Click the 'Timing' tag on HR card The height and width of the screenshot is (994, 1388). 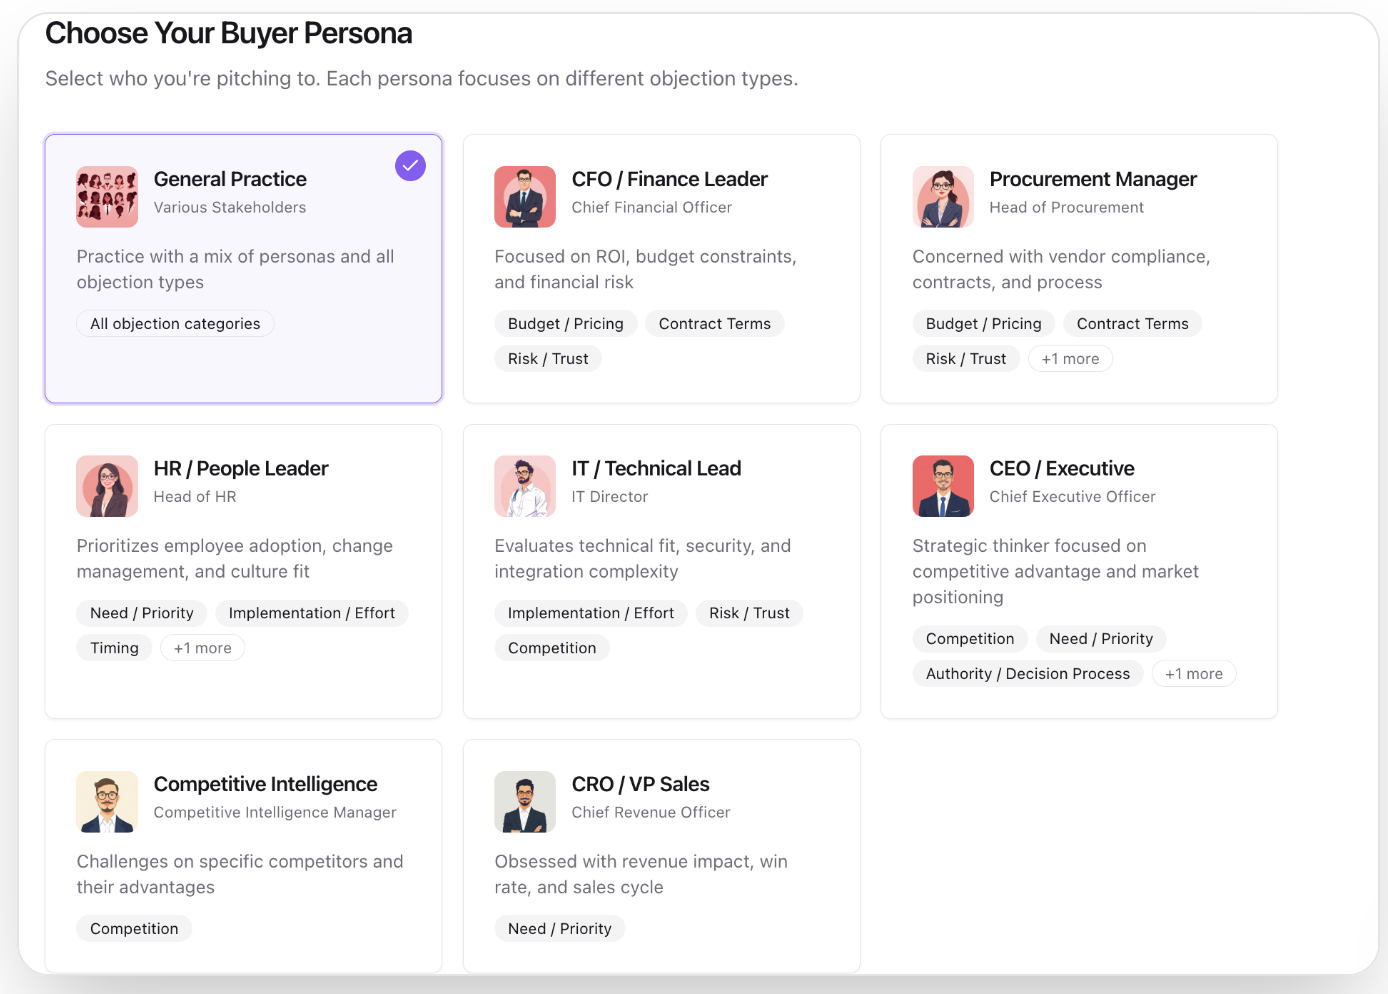114,648
